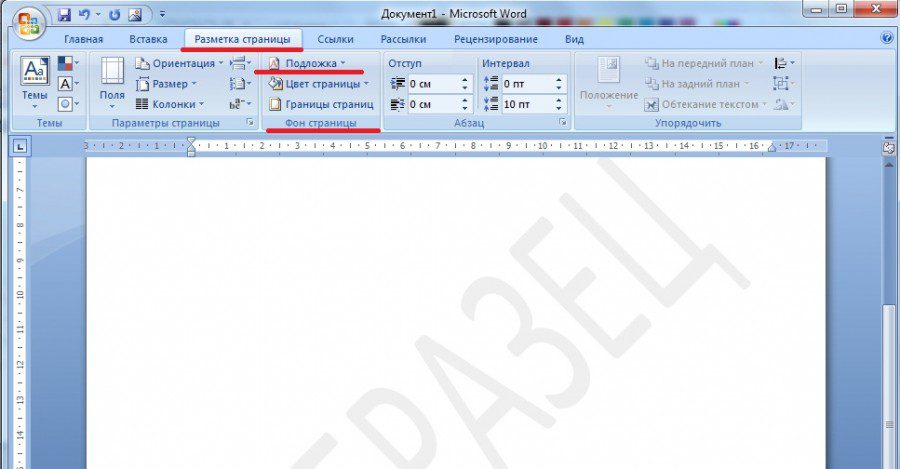Screen dimensions: 900x469
Task: Open Параметры страницы dialog launcher
Action: point(250,122)
